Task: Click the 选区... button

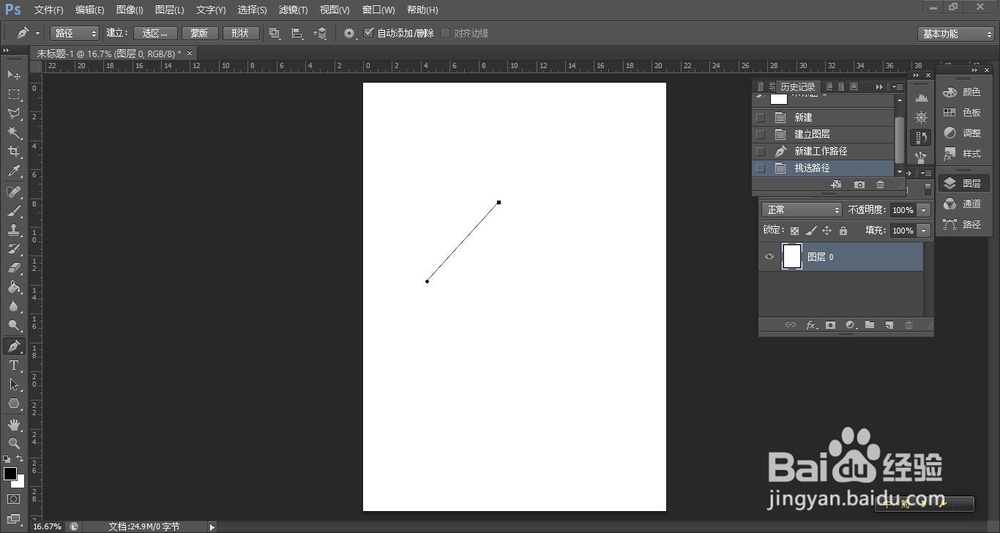Action: (155, 33)
